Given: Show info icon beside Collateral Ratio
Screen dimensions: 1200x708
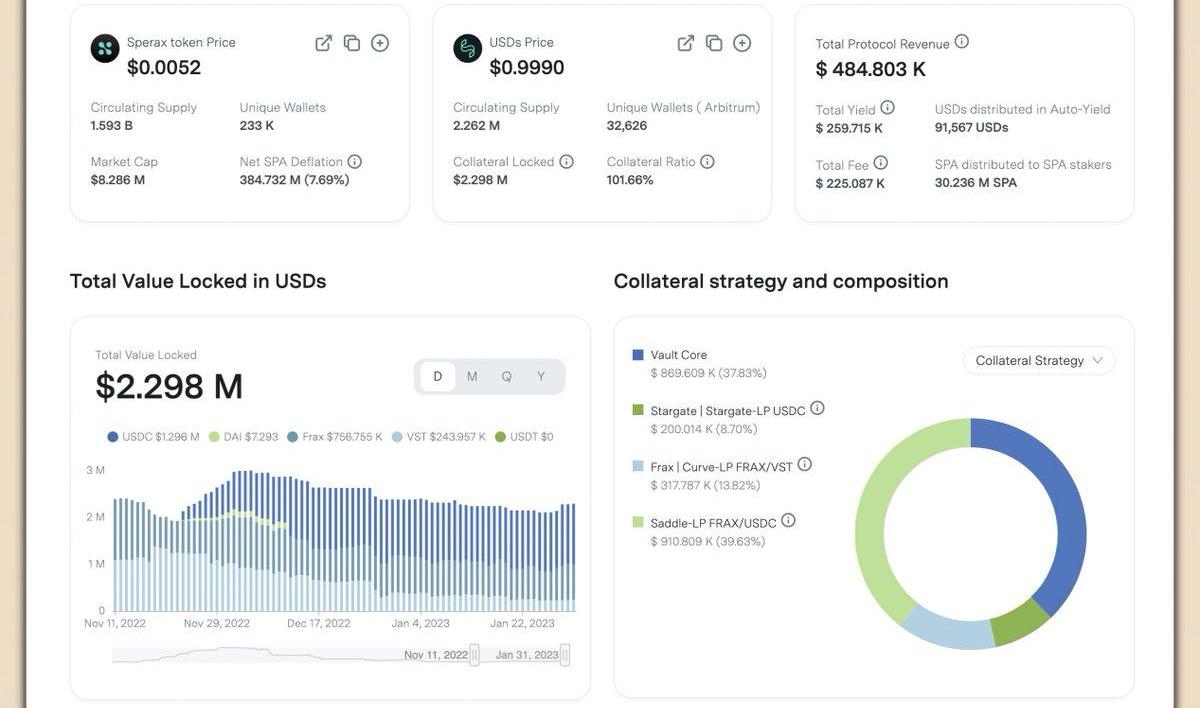Looking at the screenshot, I should point(707,162).
